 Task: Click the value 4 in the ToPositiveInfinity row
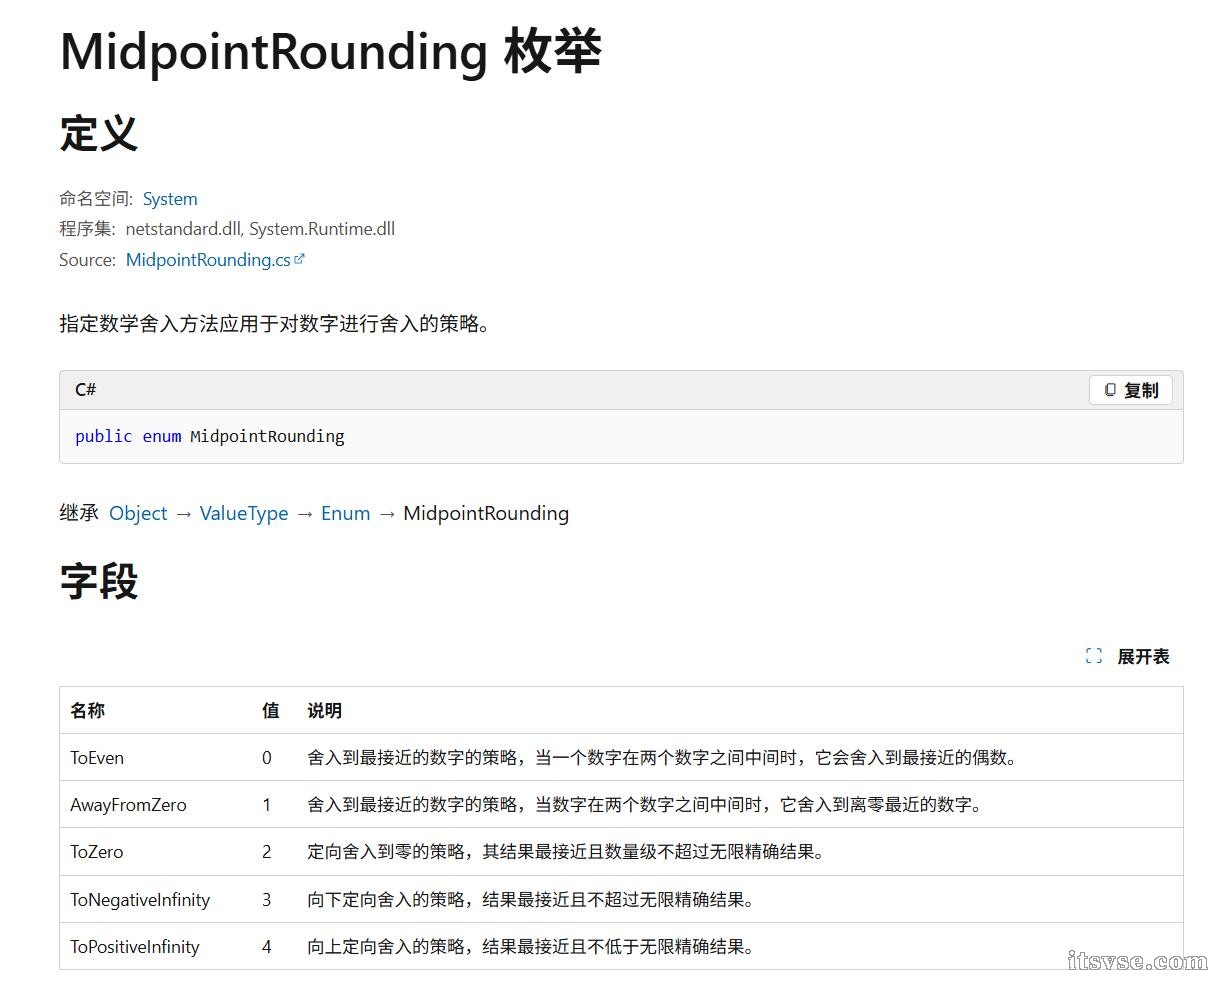(x=267, y=947)
